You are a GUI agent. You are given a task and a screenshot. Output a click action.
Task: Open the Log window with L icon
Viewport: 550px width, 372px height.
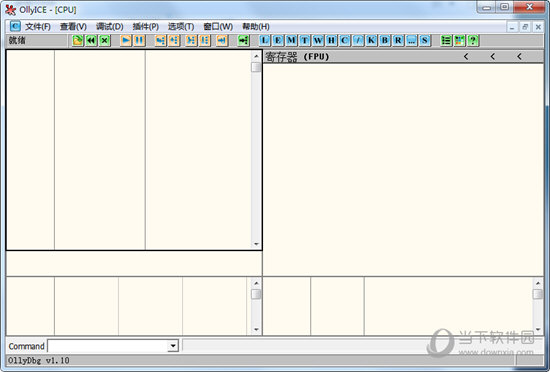(x=264, y=41)
